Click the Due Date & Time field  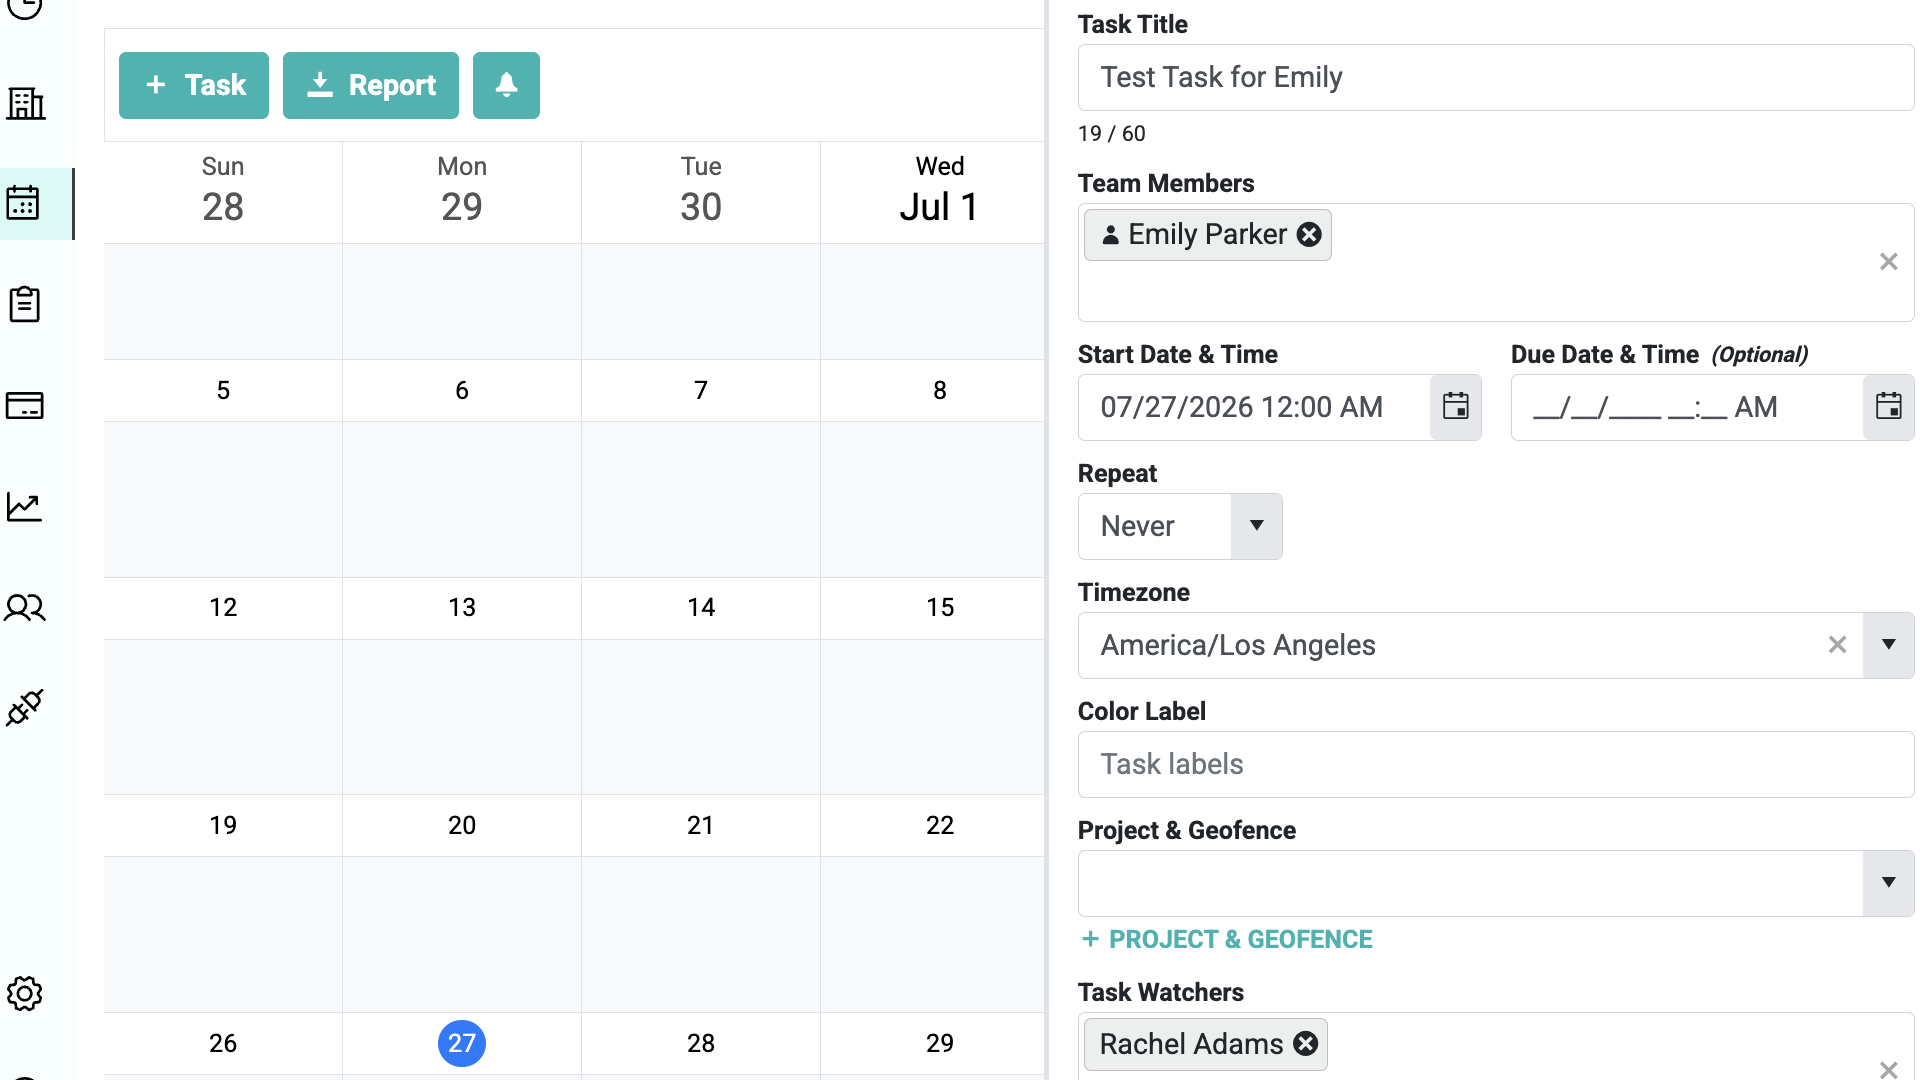point(1687,407)
